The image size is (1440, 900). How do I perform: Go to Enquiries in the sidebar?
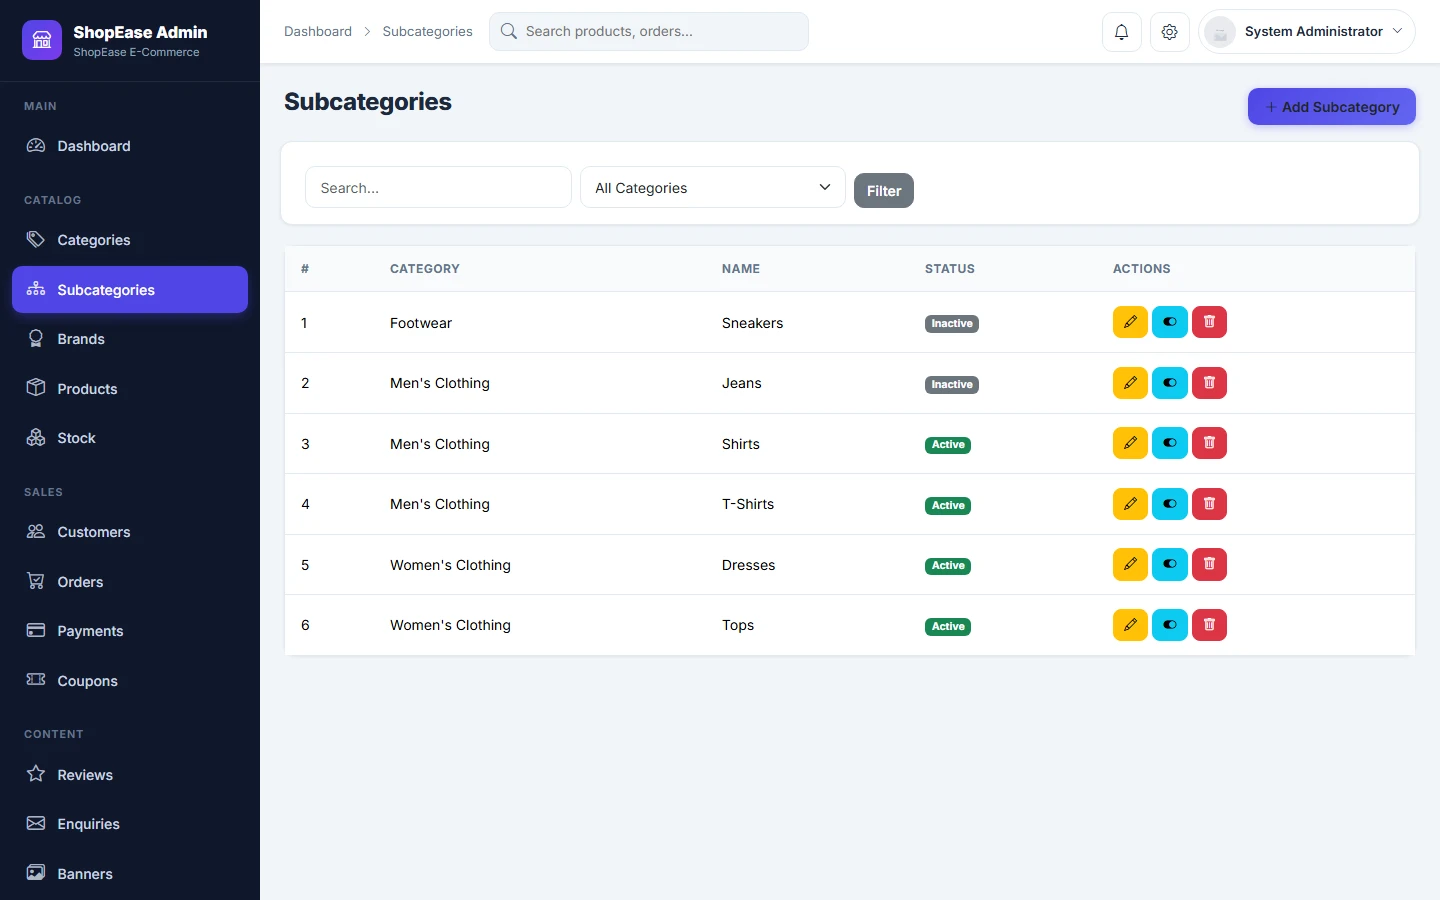(130, 824)
